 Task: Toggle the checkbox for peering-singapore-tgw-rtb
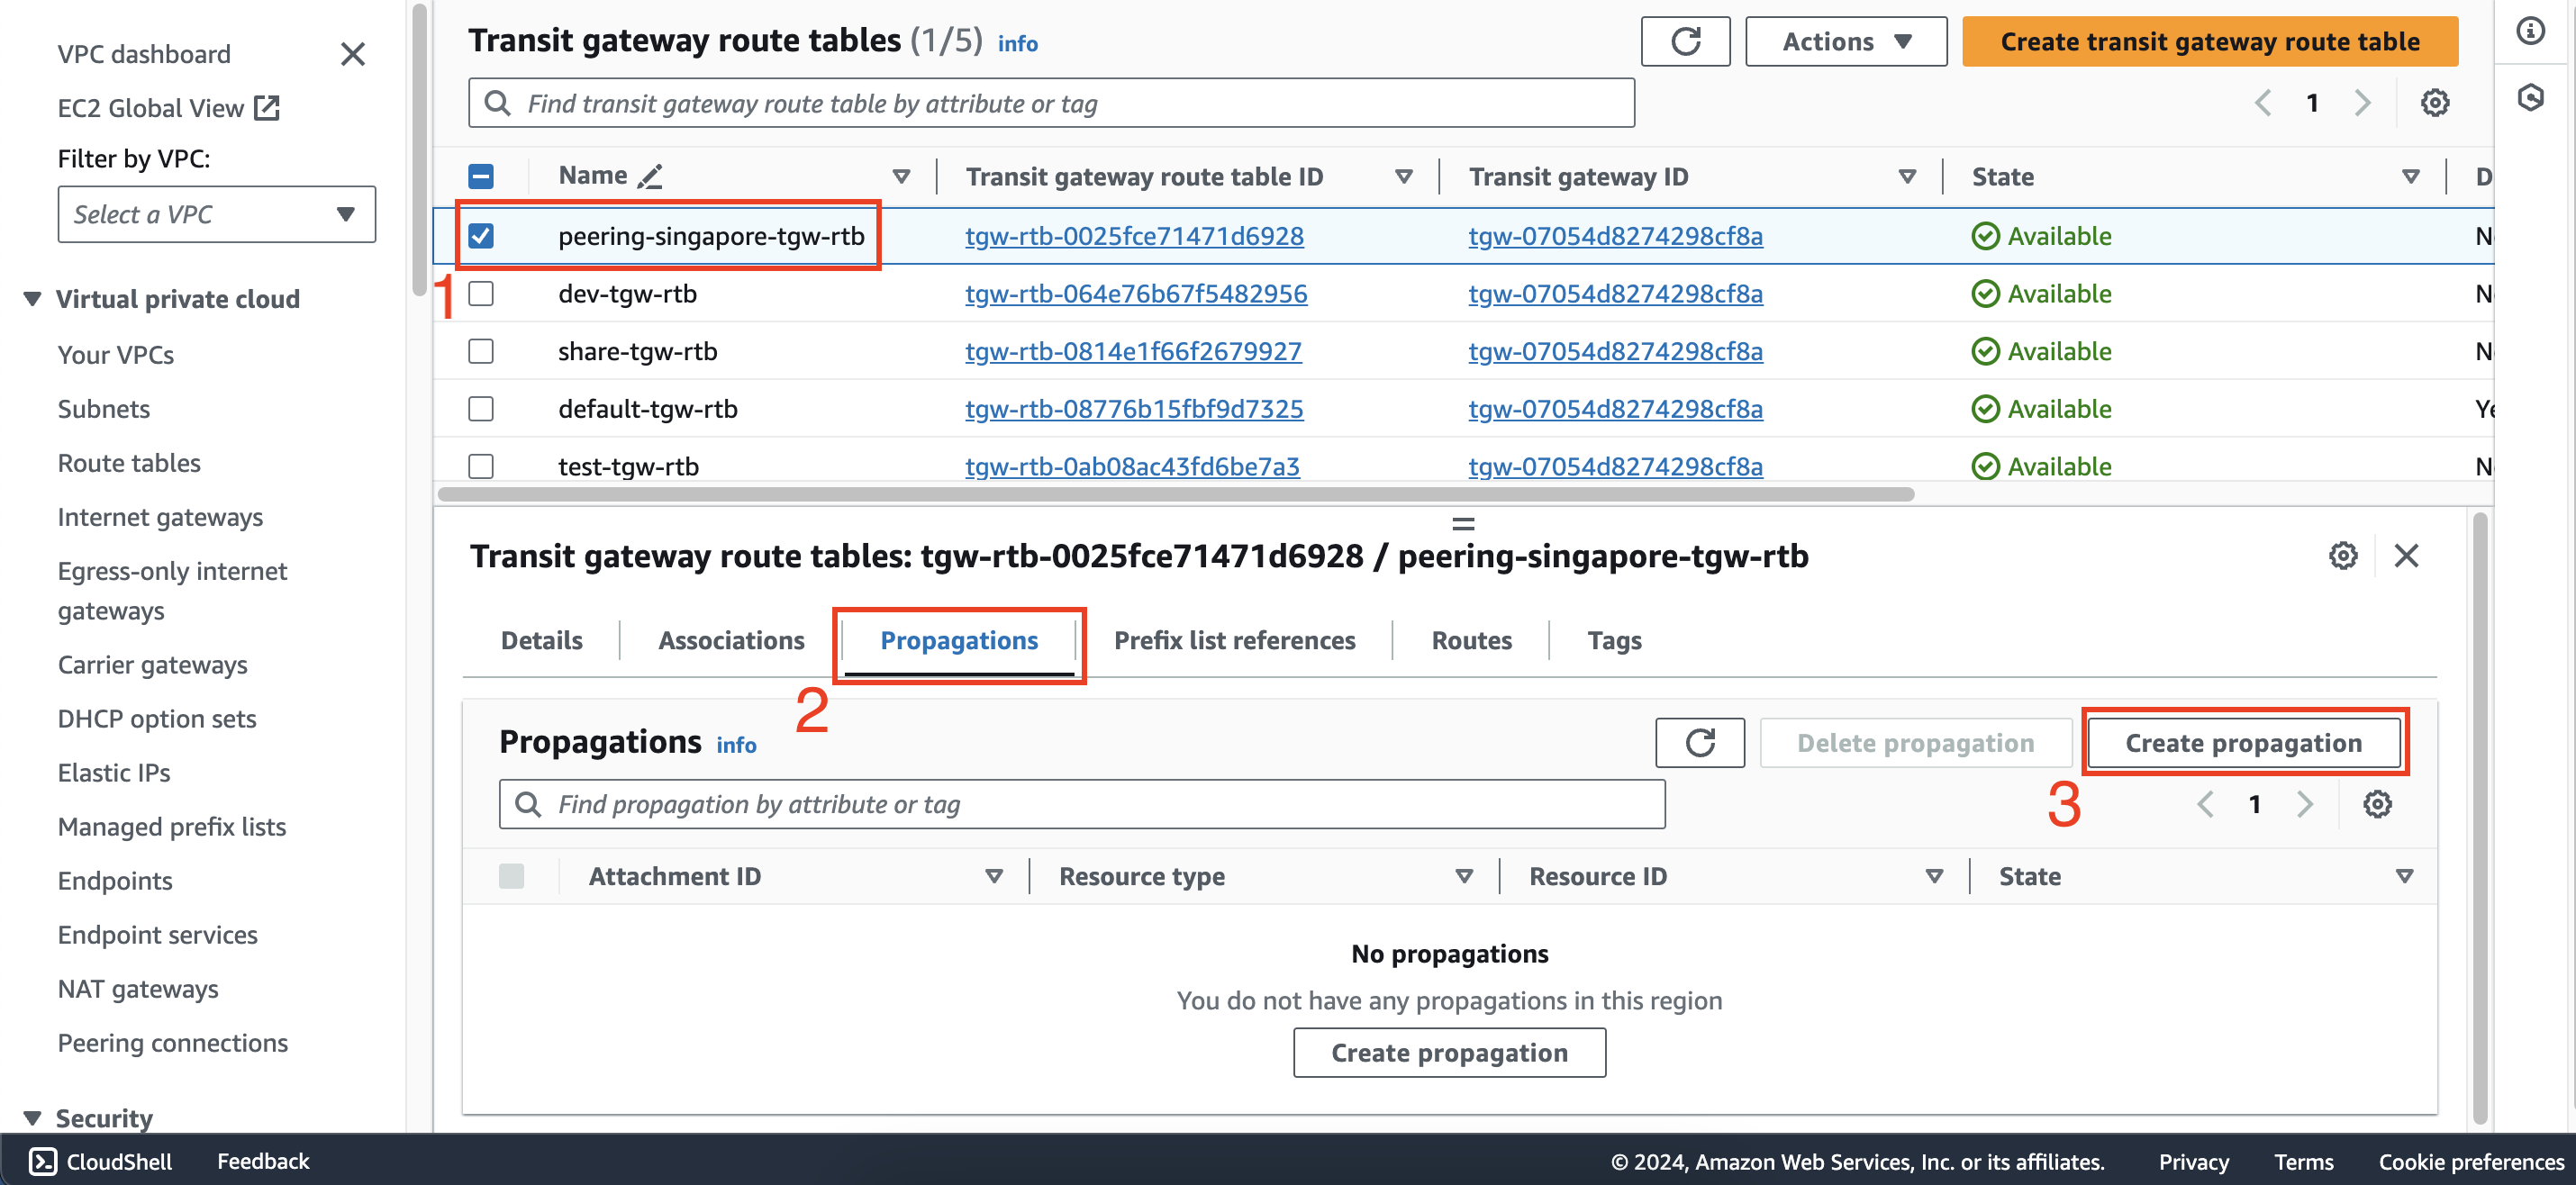pos(483,235)
